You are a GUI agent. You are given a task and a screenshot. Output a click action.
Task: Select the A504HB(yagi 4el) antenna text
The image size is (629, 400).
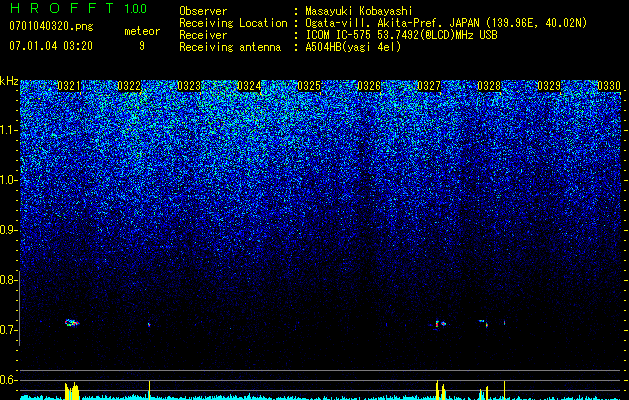tap(353, 47)
